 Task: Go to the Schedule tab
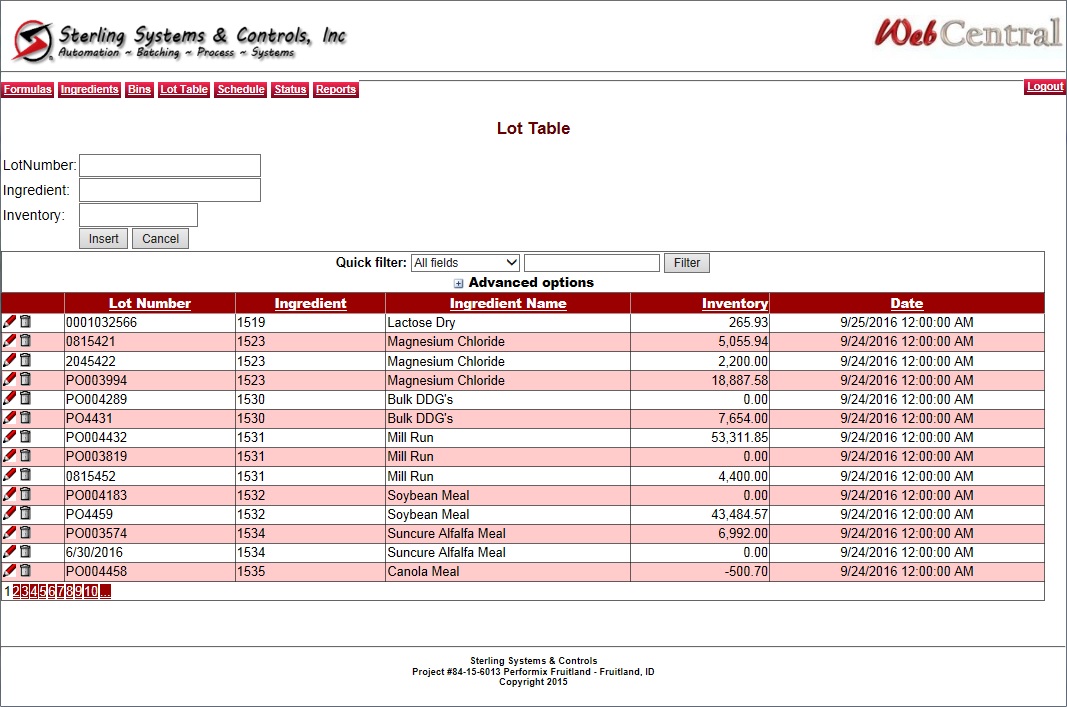pos(241,90)
